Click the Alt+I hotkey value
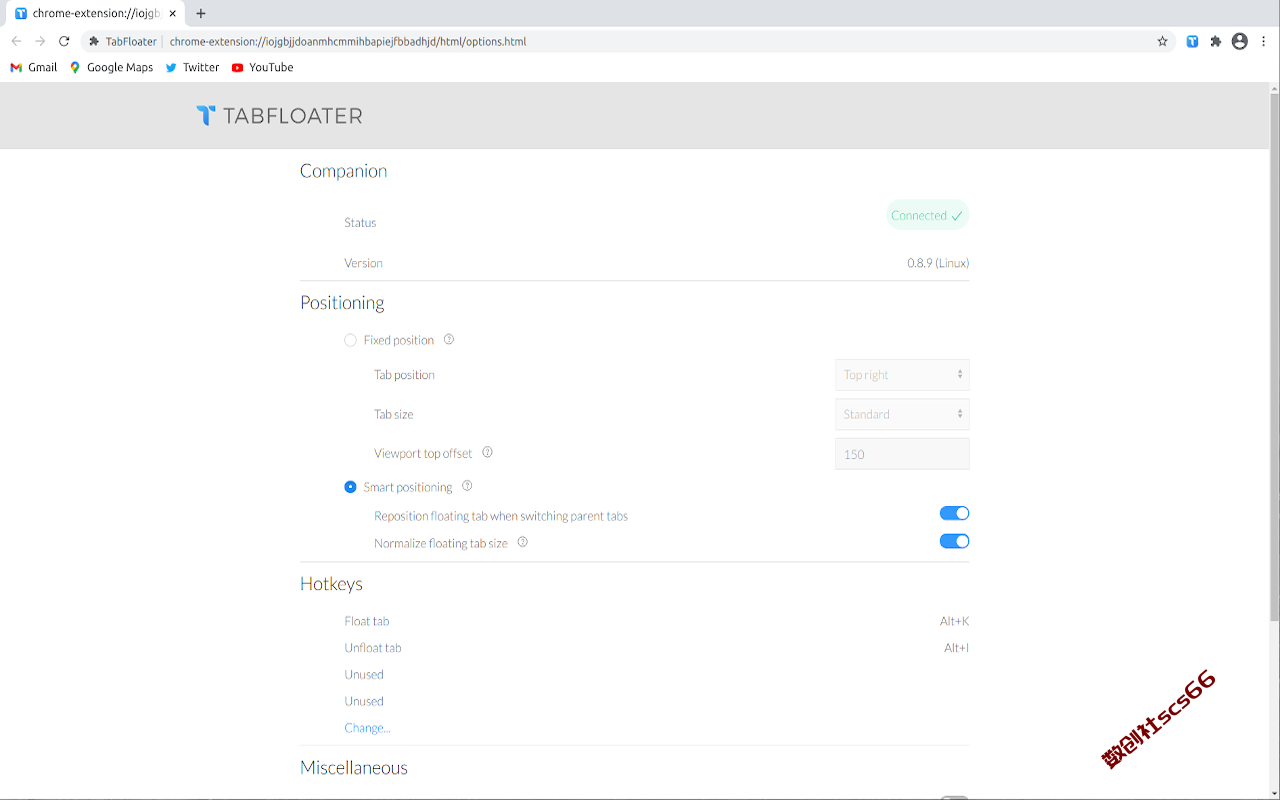The width and height of the screenshot is (1280, 800). click(956, 648)
